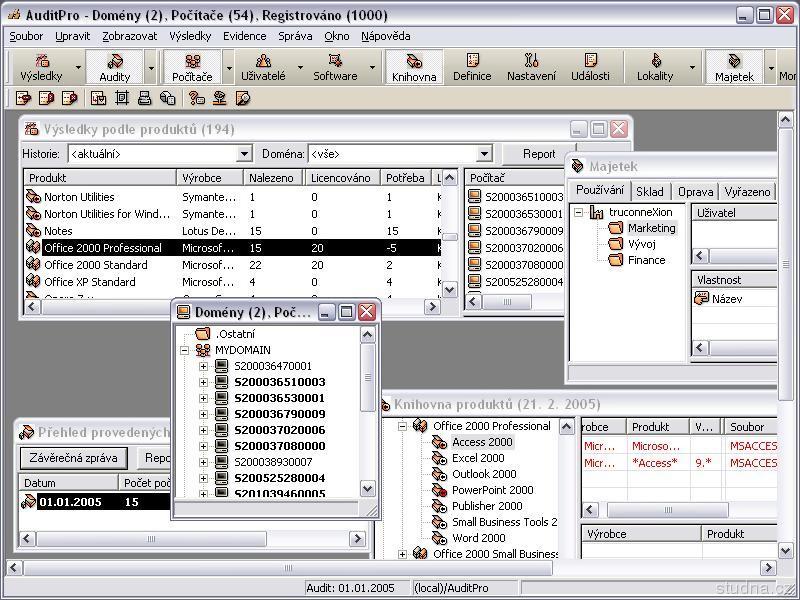Screen dimensions: 800x600
Task: Open the Evidence menu
Action: point(244,36)
